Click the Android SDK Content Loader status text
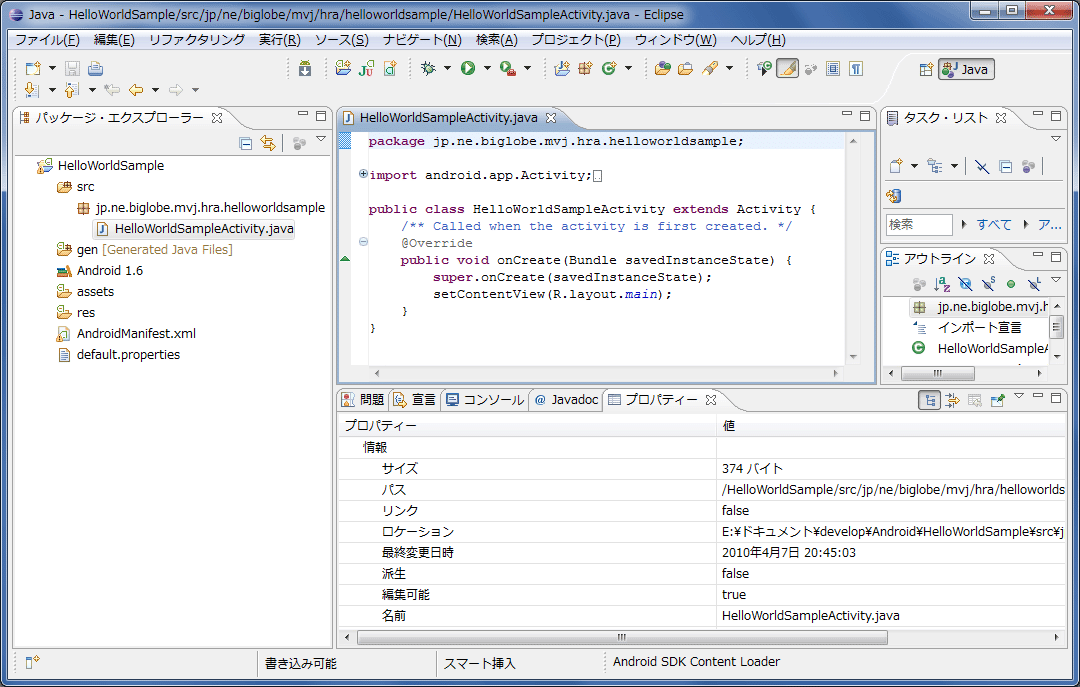 click(696, 662)
